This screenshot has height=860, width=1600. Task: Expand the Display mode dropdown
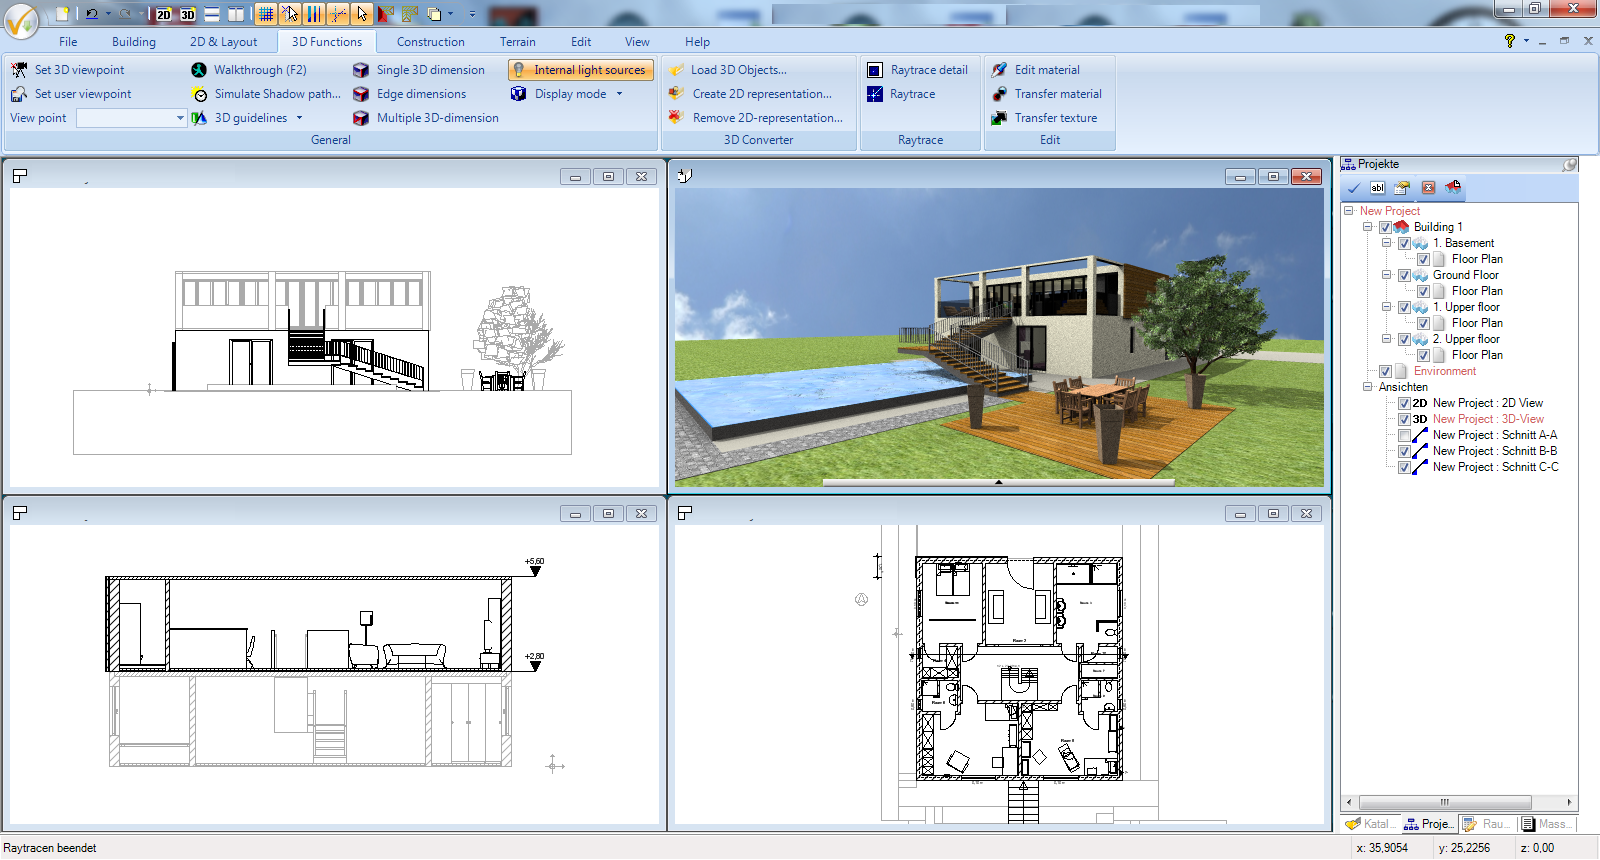619,94
